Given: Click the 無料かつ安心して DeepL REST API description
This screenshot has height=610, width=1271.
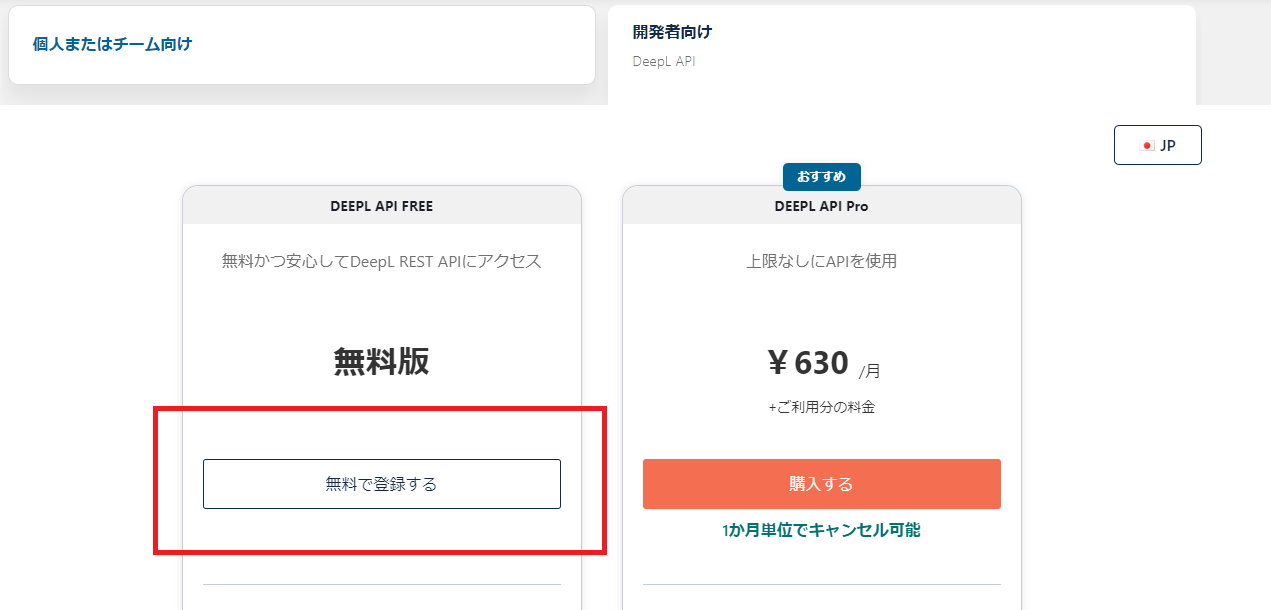Looking at the screenshot, I should coord(382,262).
